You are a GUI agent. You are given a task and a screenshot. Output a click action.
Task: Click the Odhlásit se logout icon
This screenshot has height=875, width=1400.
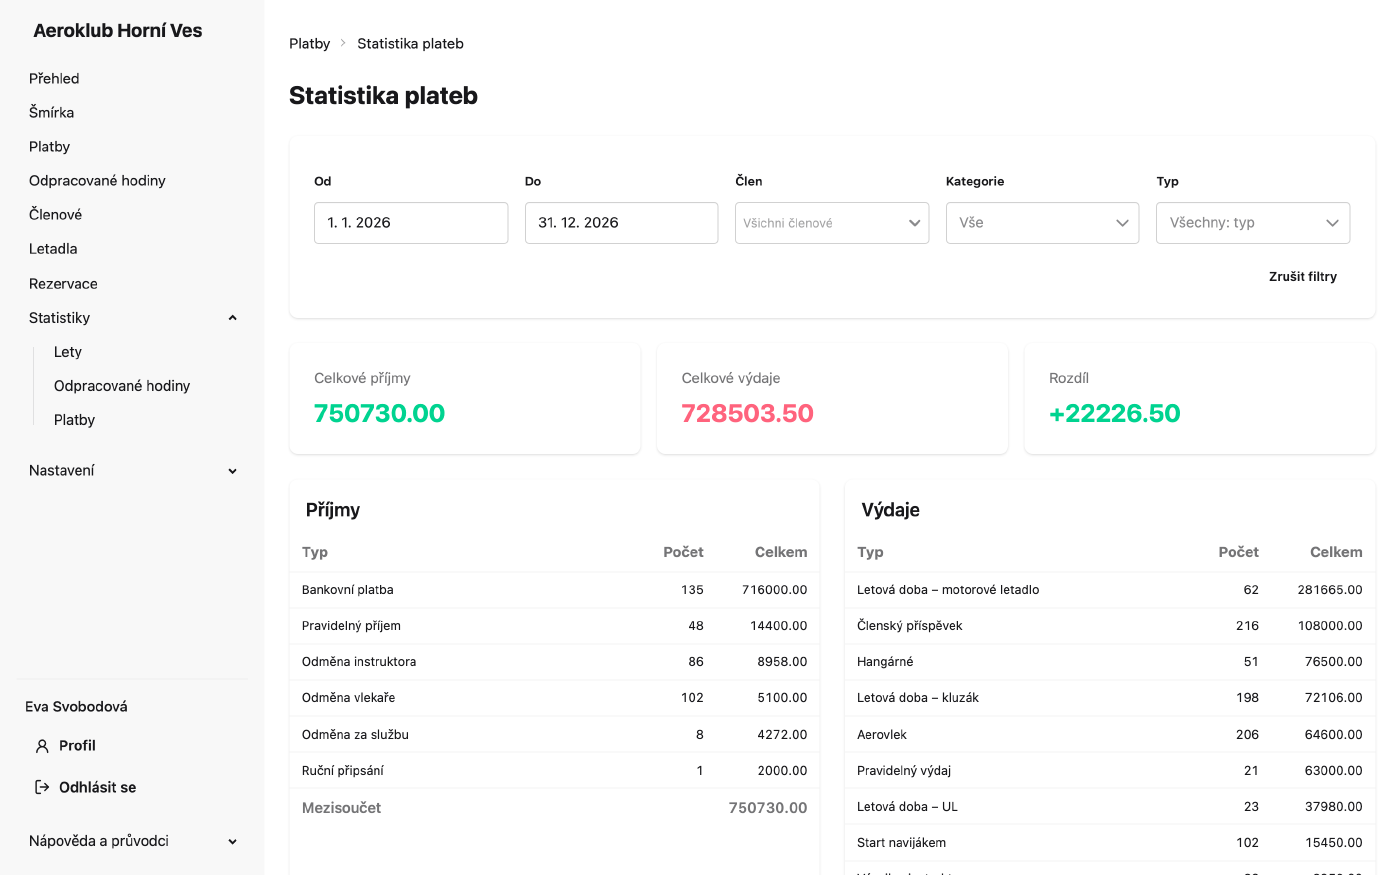pos(42,787)
